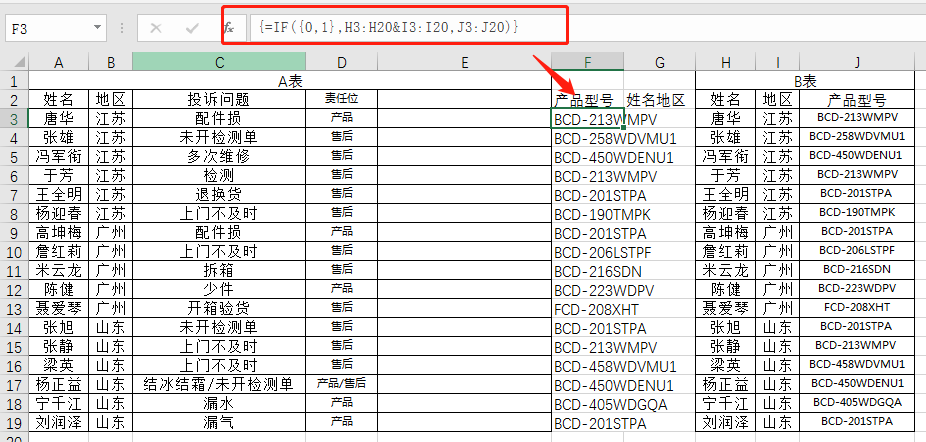Click the confirm checkmark icon in formula bar
Screen dimensions: 926x442
tap(192, 28)
